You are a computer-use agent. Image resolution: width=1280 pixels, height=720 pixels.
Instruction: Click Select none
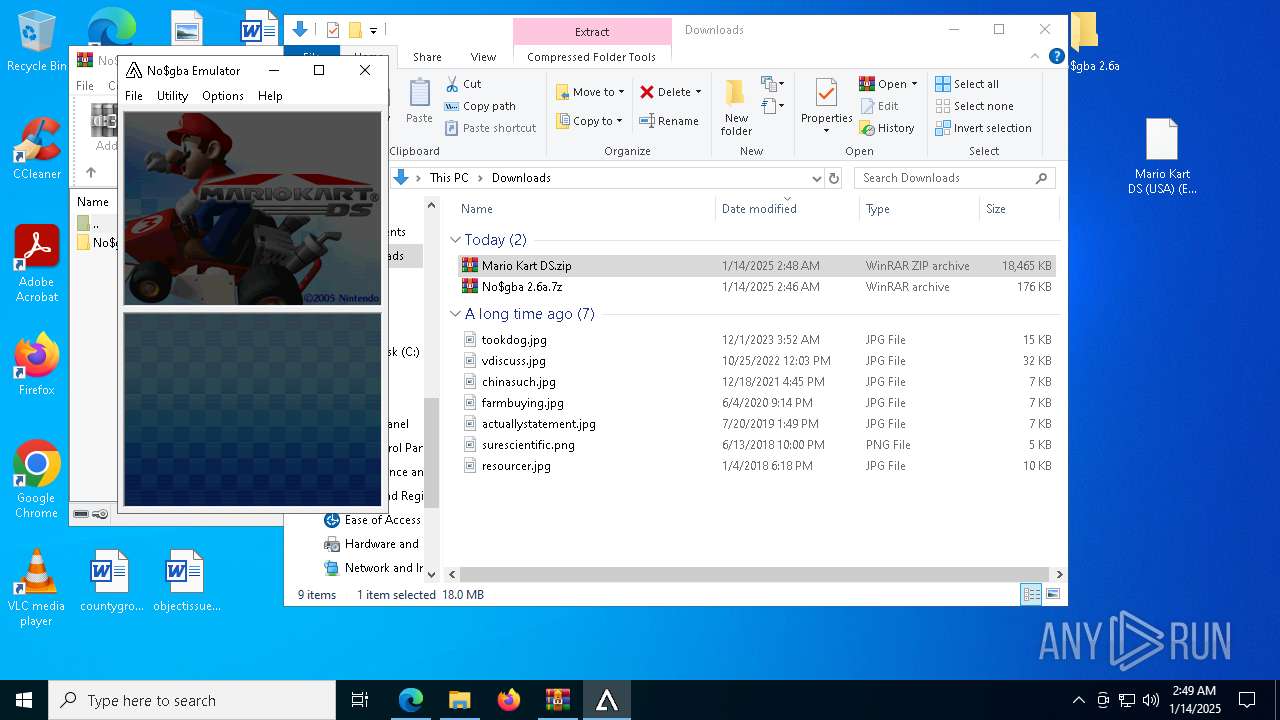tap(975, 106)
